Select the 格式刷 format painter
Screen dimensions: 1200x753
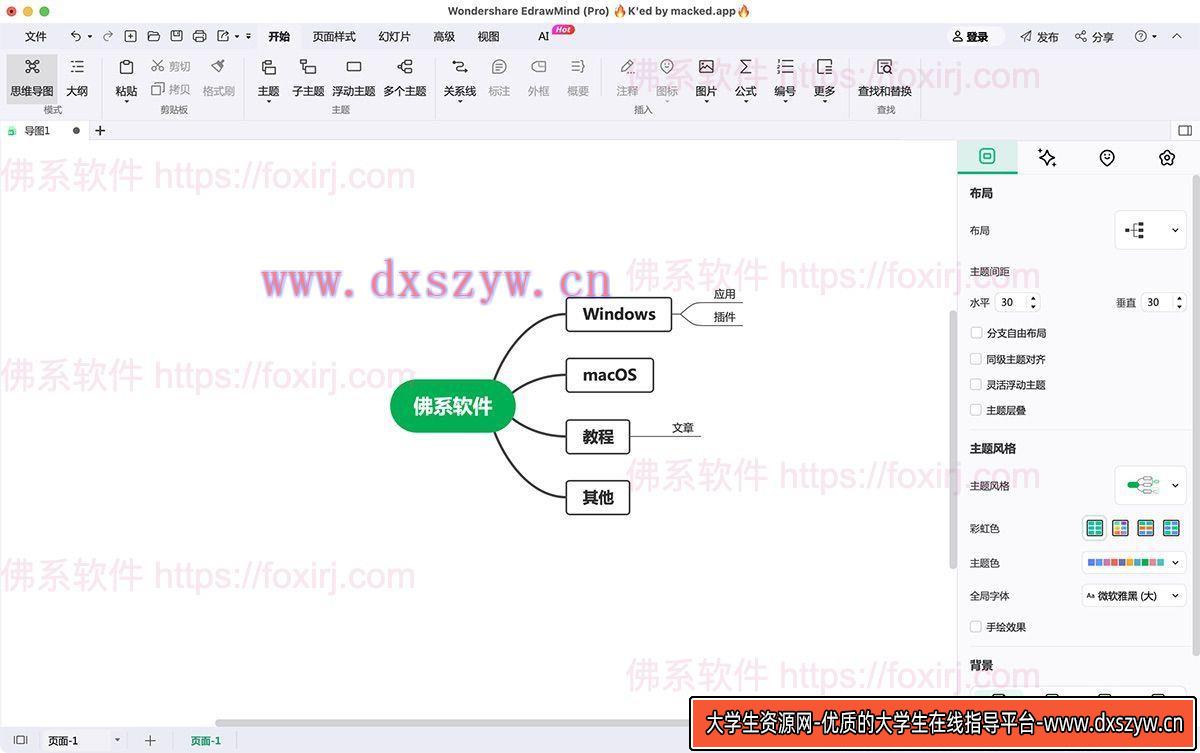point(218,77)
